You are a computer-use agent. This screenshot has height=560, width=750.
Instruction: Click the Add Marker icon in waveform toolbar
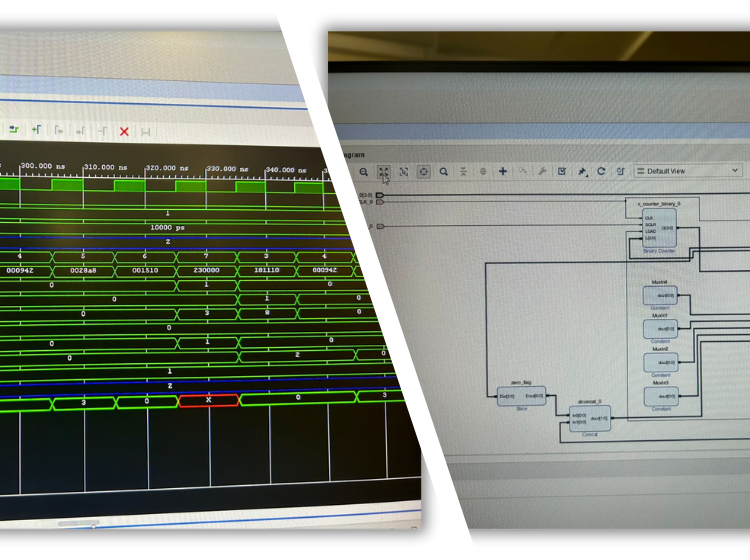(36, 129)
